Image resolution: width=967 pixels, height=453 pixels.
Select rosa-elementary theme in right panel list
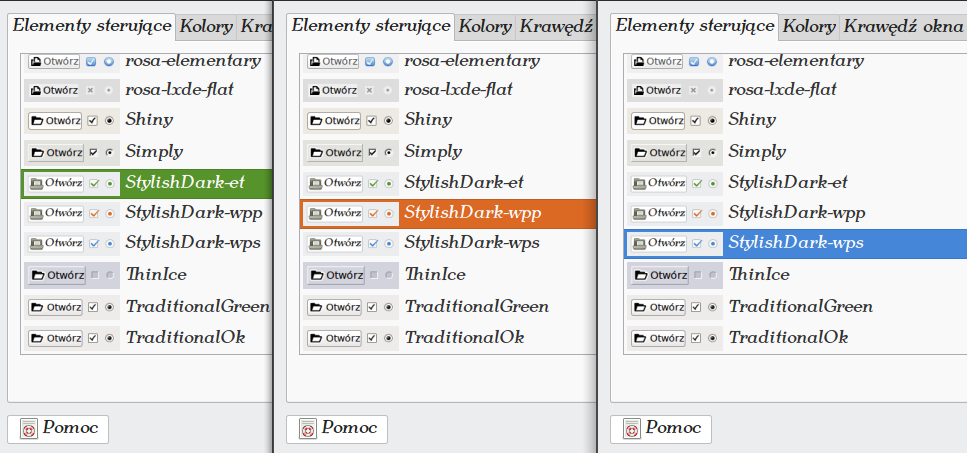(795, 60)
